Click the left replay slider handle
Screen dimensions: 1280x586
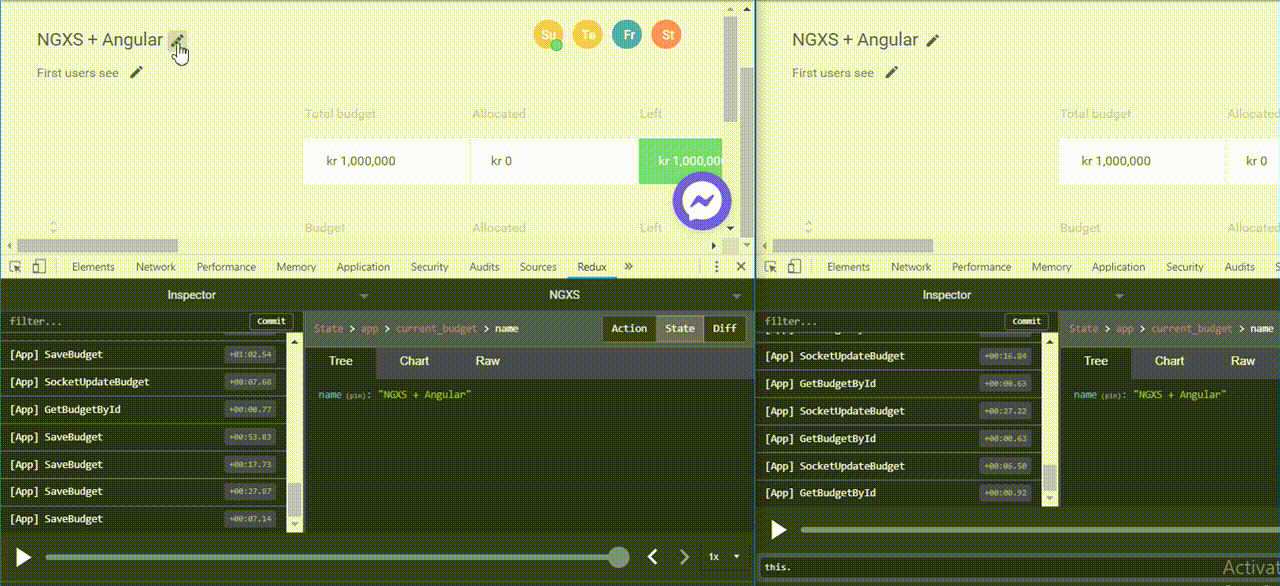pos(619,557)
